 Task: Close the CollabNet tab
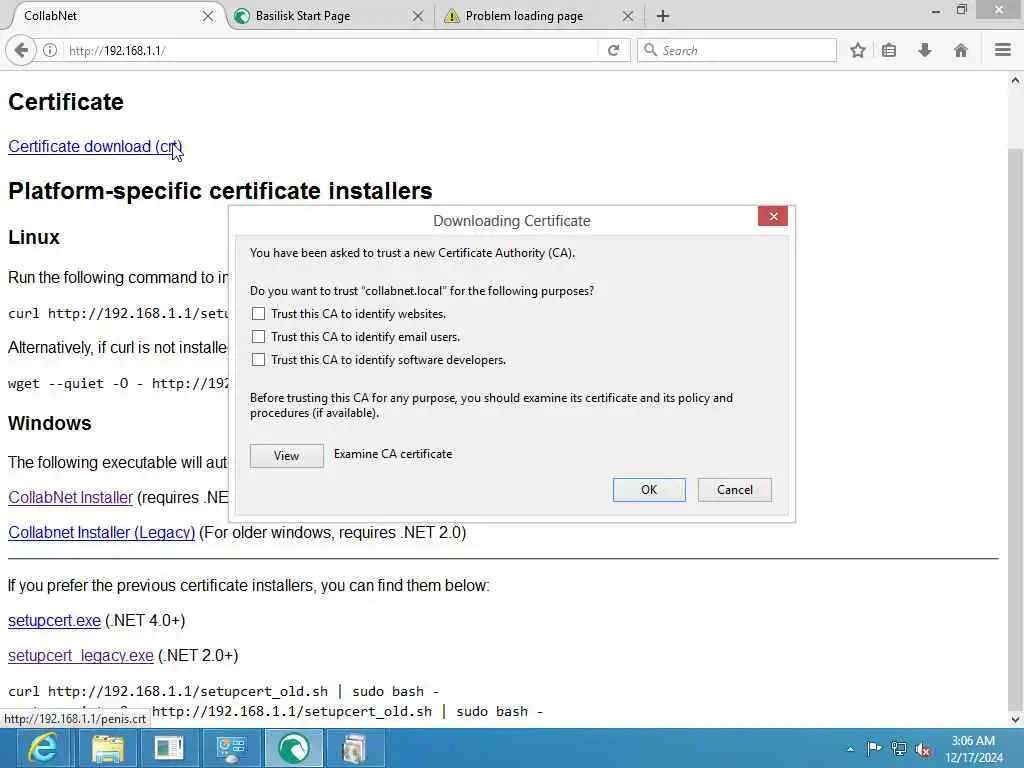[x=208, y=16]
